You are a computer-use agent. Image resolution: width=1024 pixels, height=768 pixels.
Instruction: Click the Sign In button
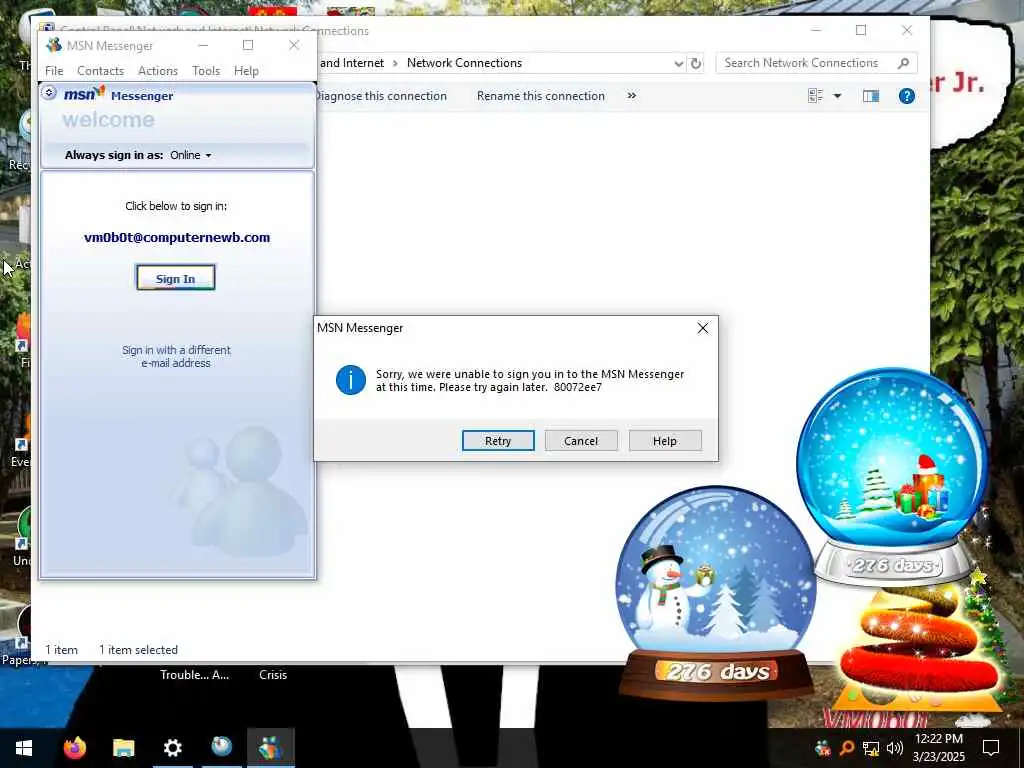click(176, 278)
